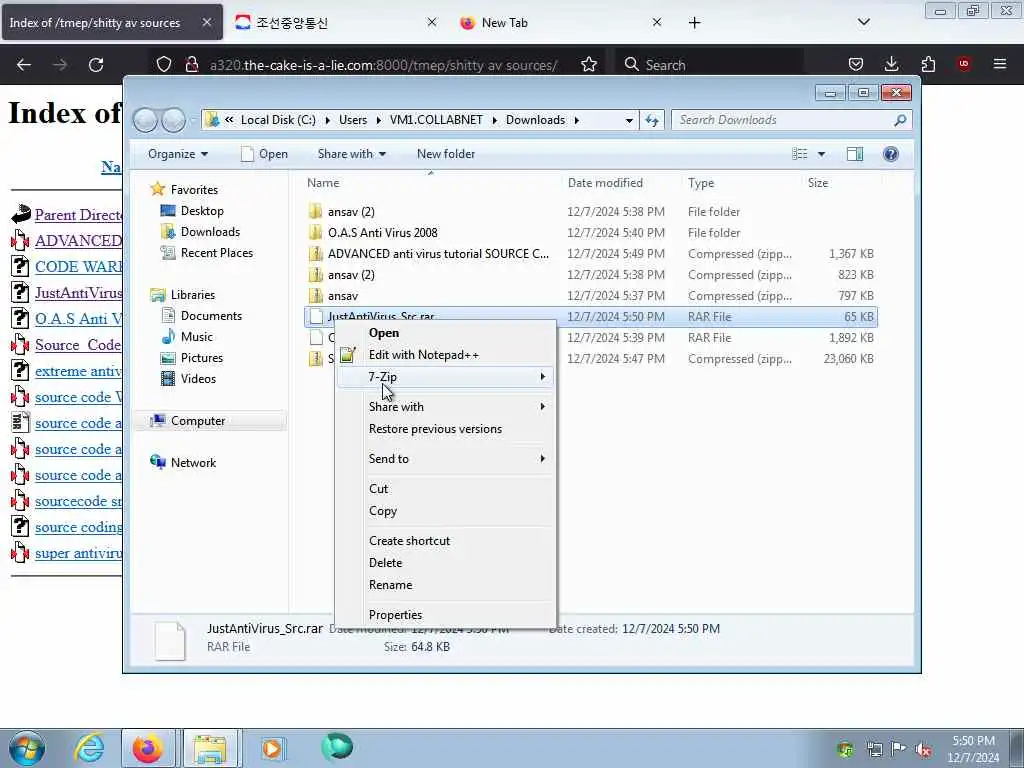Sort by Date modified column
The width and height of the screenshot is (1024, 768).
pyautogui.click(x=605, y=183)
